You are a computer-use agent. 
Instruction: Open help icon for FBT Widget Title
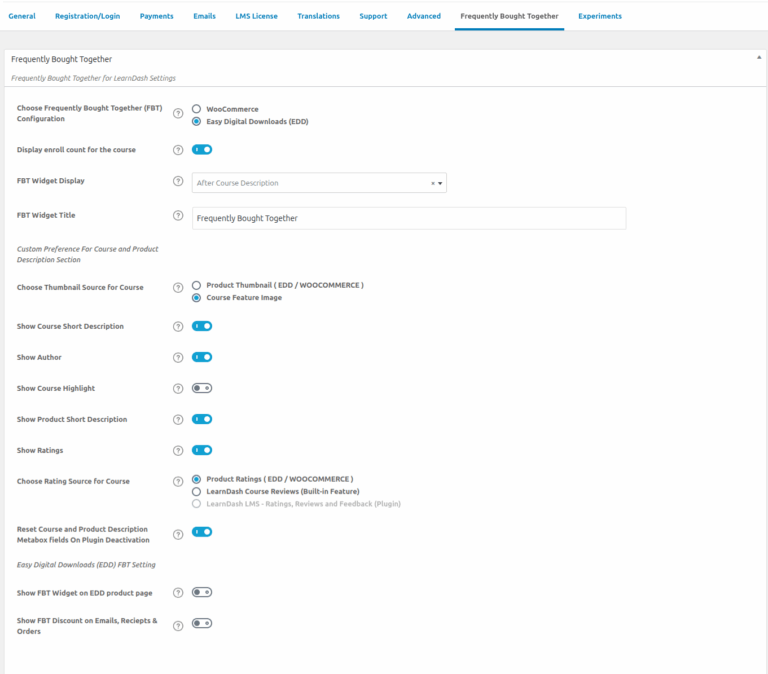(178, 216)
